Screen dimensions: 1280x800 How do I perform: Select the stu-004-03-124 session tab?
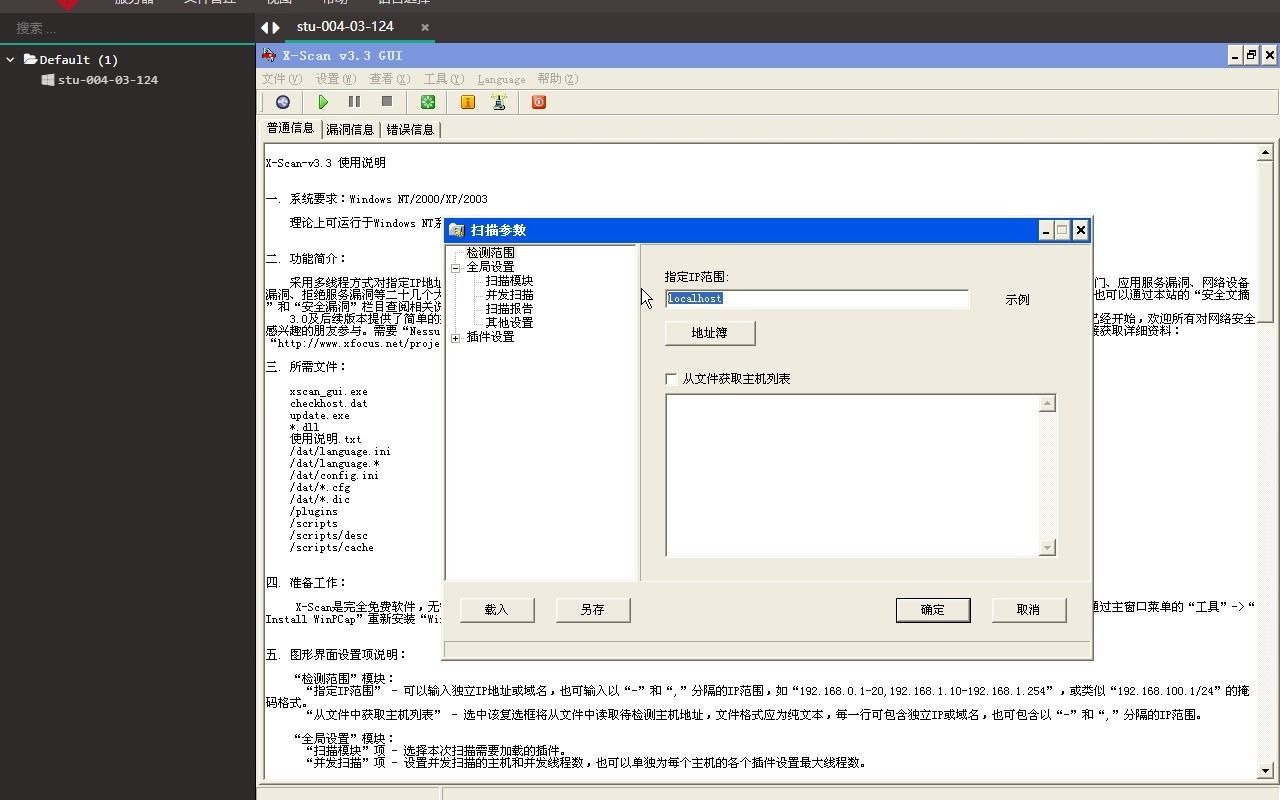point(345,27)
